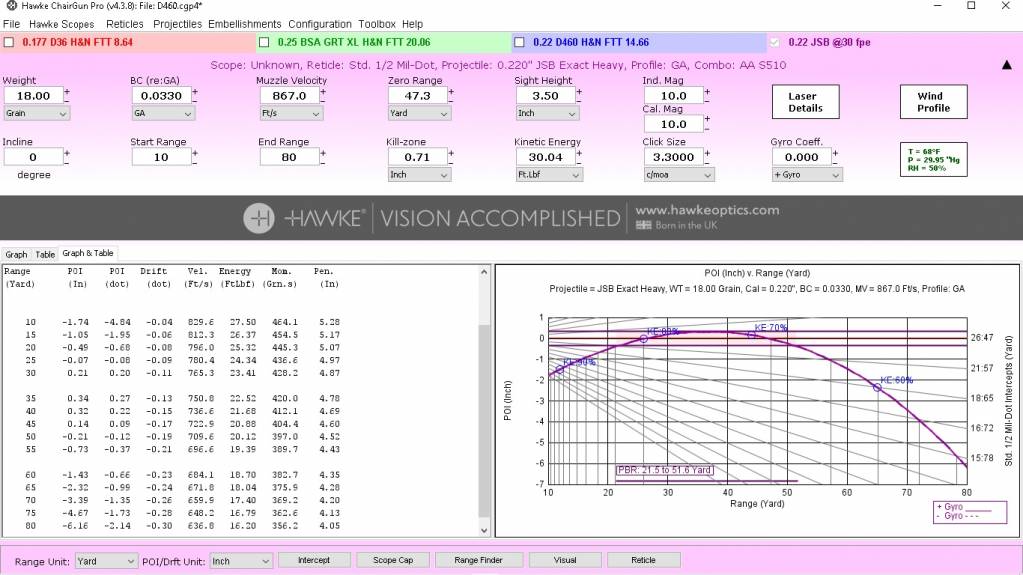Click the Cal. Mag field 10.0
The image size is (1023, 575).
pos(673,124)
